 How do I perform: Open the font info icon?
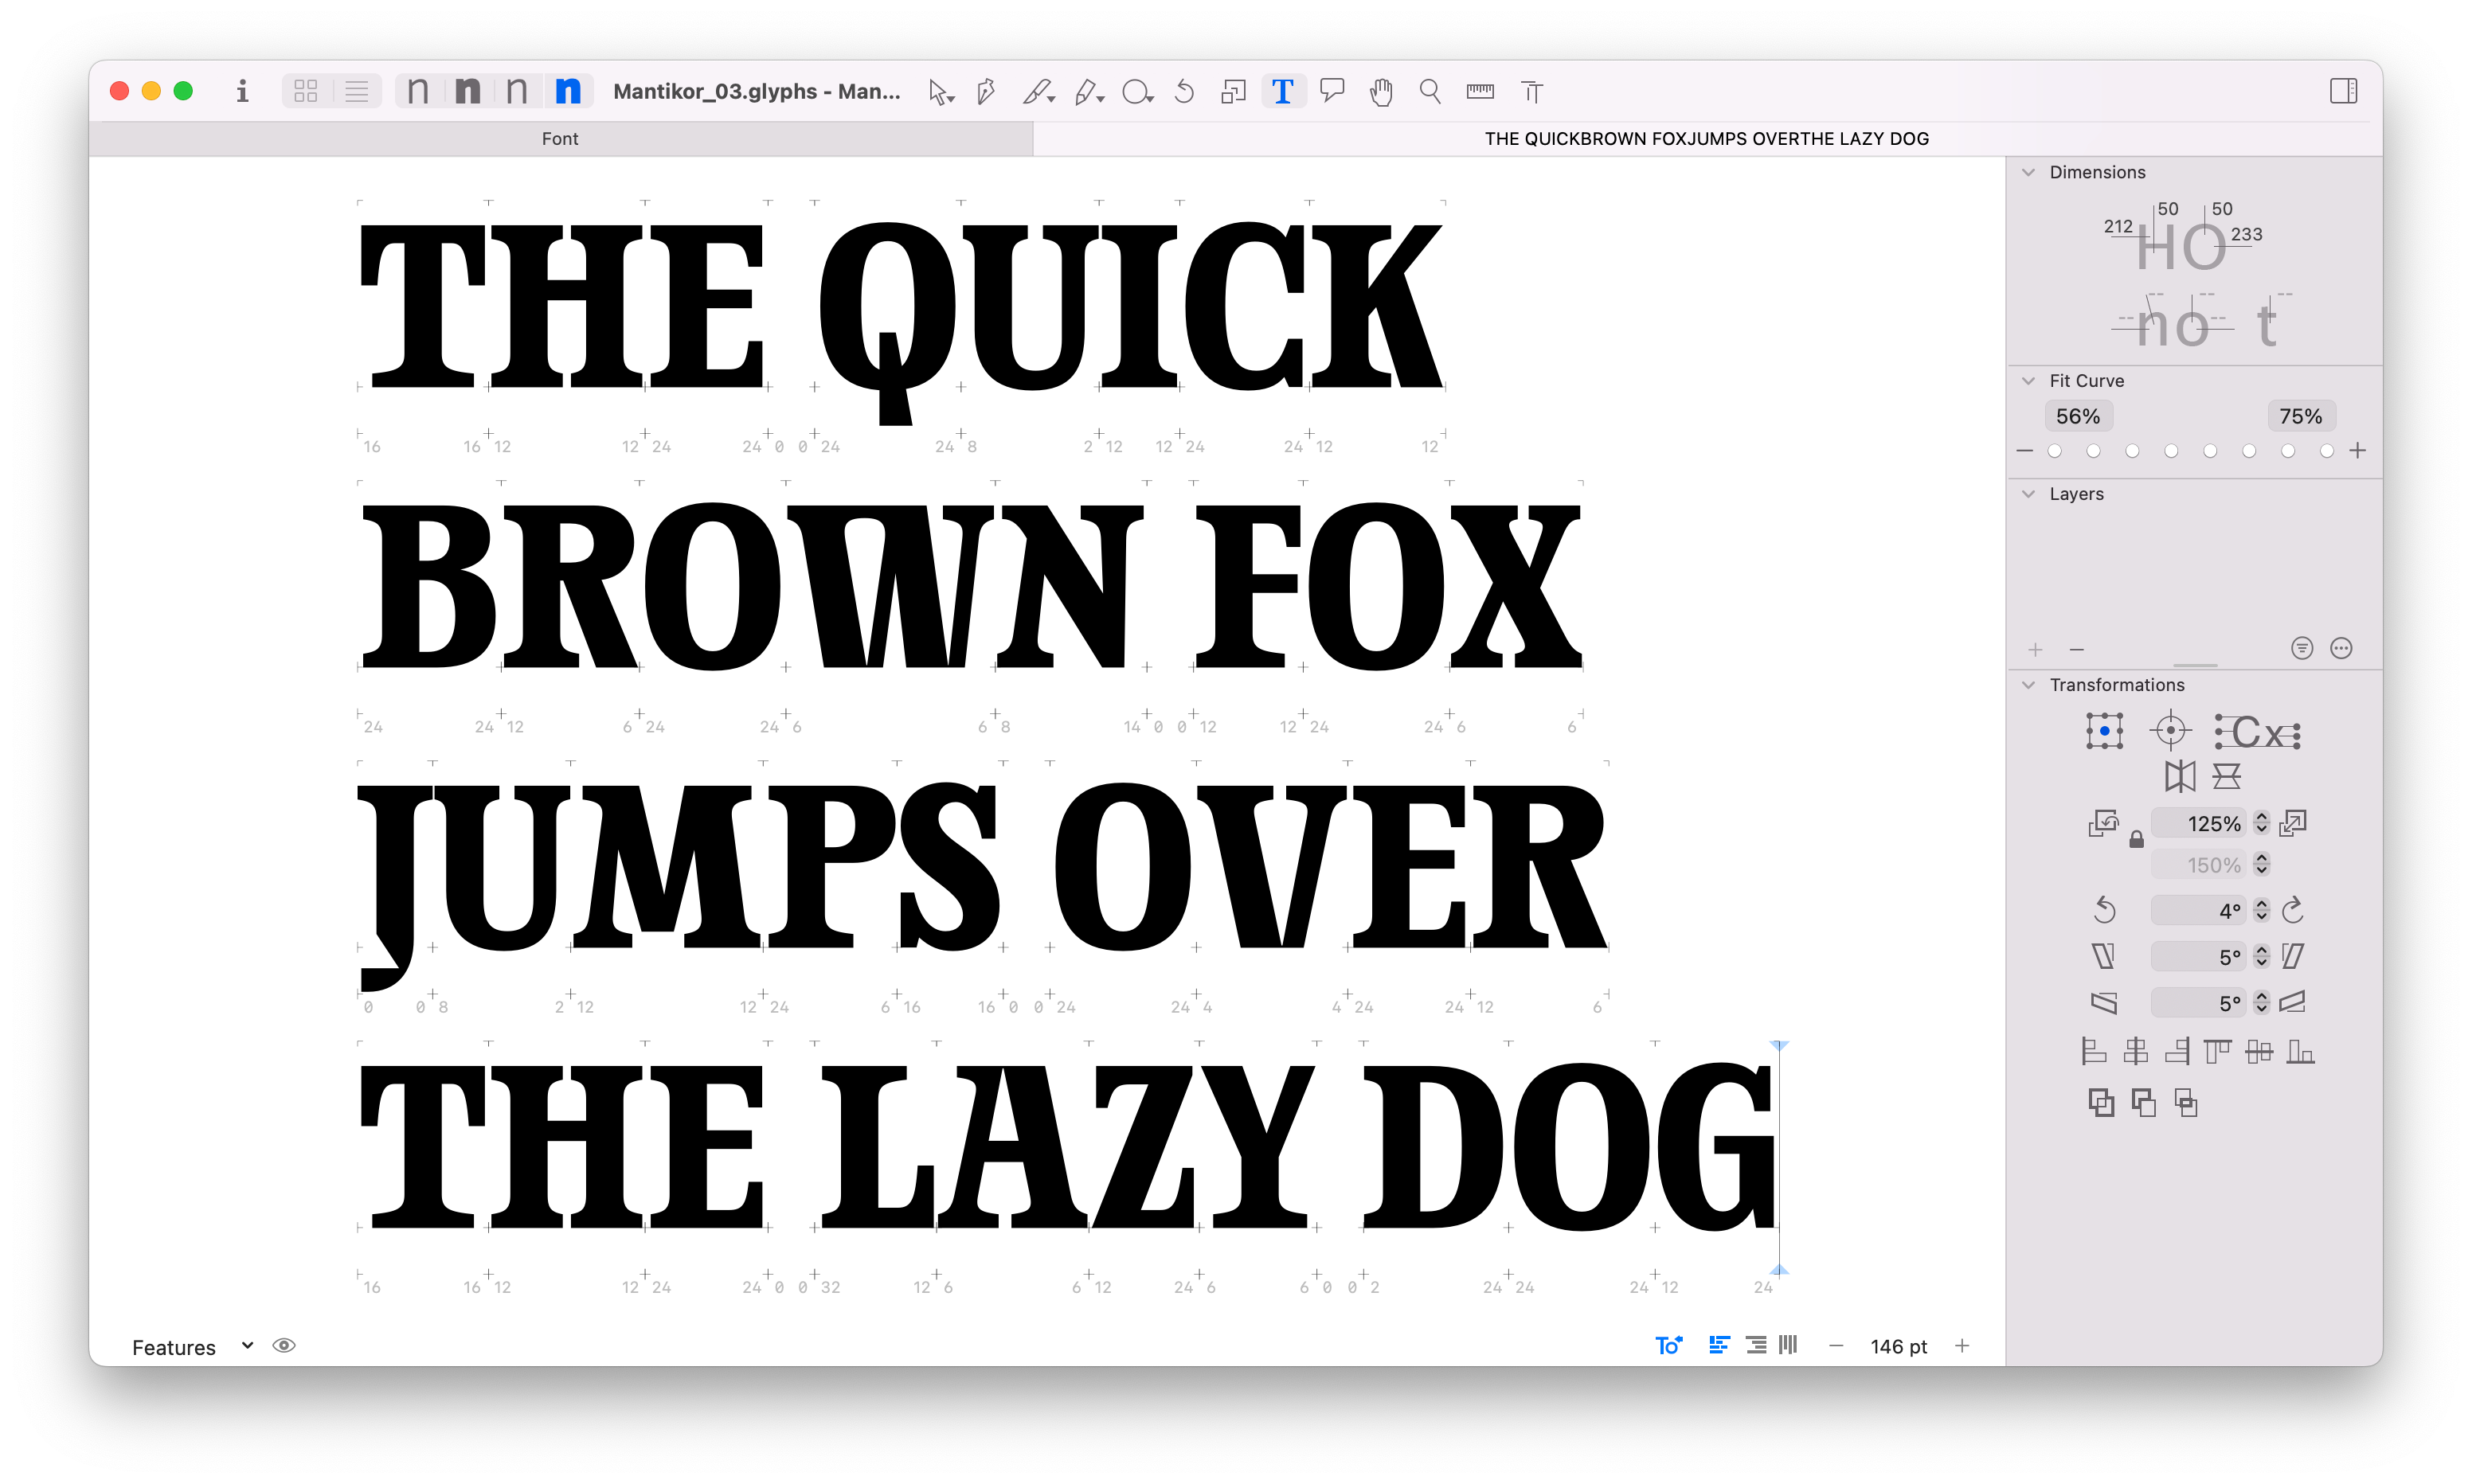pos(242,92)
